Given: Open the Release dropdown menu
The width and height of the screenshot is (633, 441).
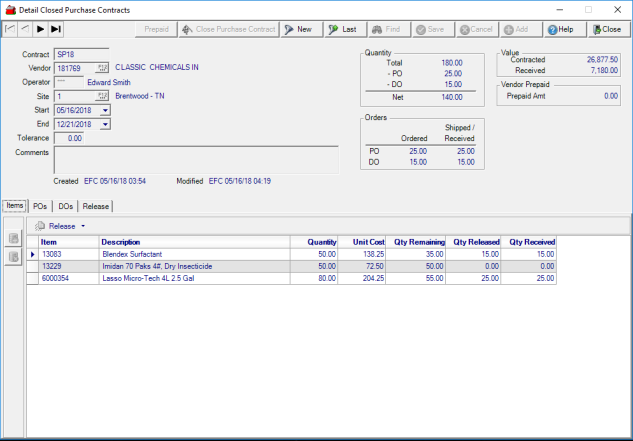Looking at the screenshot, I should tap(62, 226).
